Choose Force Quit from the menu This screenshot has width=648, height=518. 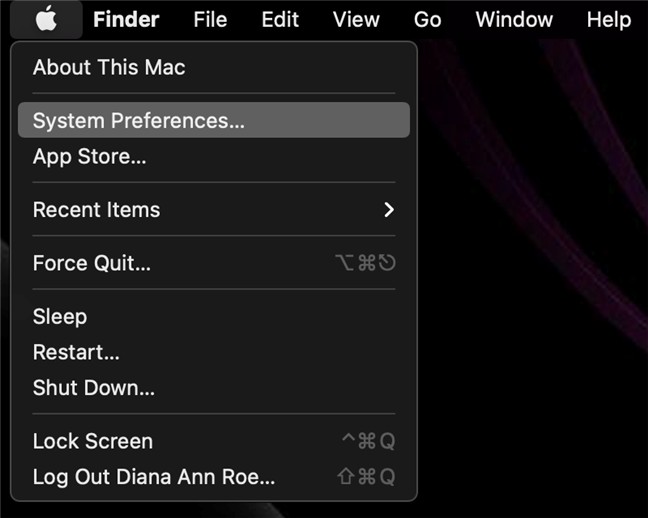click(x=92, y=264)
